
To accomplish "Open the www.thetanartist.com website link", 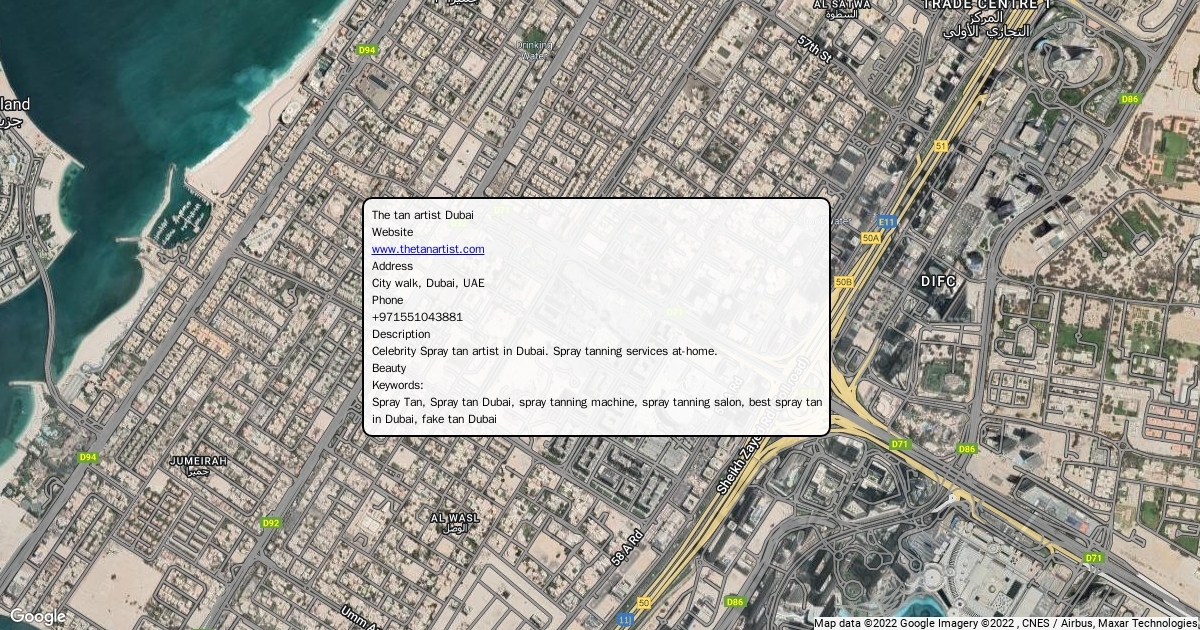I will coord(428,249).
